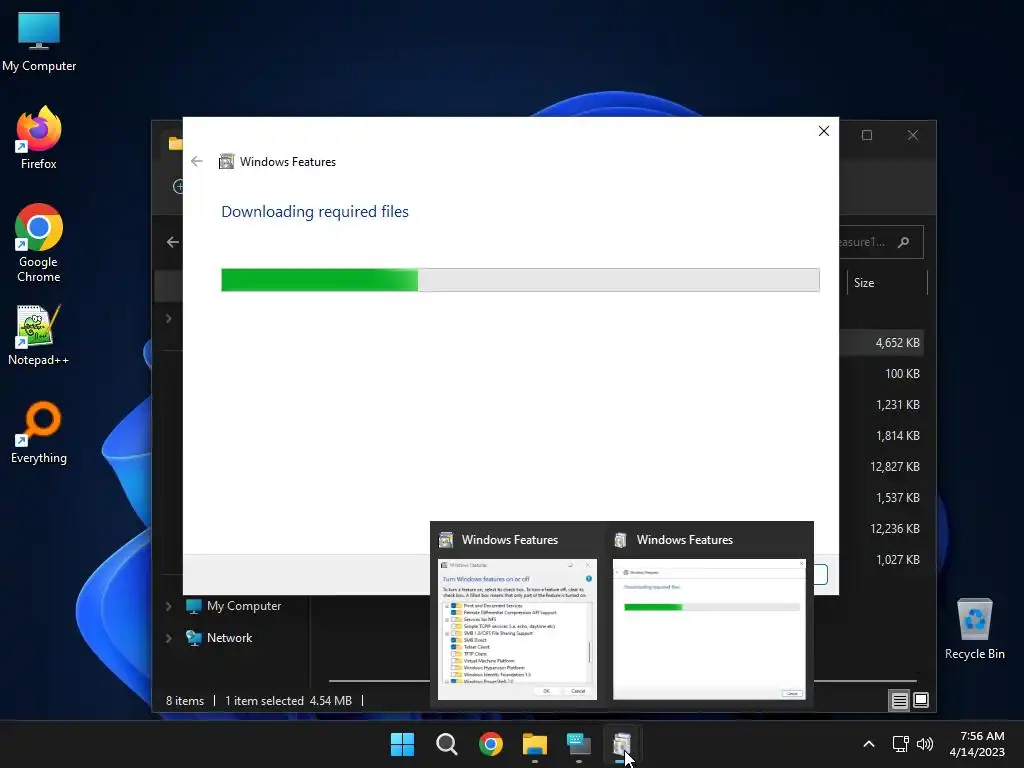The height and width of the screenshot is (768, 1024).
Task: Select Network in navigation tree
Action: [219, 638]
